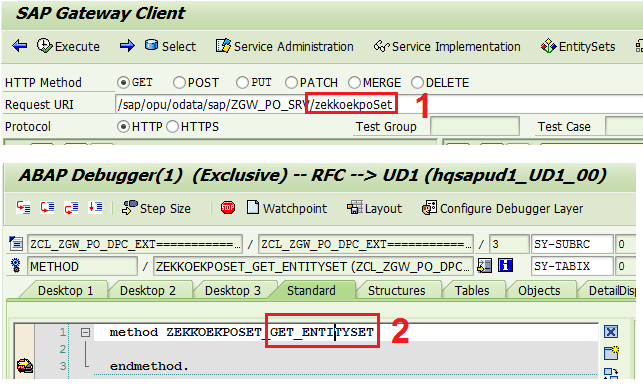Click the Test Group input field
The image size is (643, 390).
[x=475, y=126]
